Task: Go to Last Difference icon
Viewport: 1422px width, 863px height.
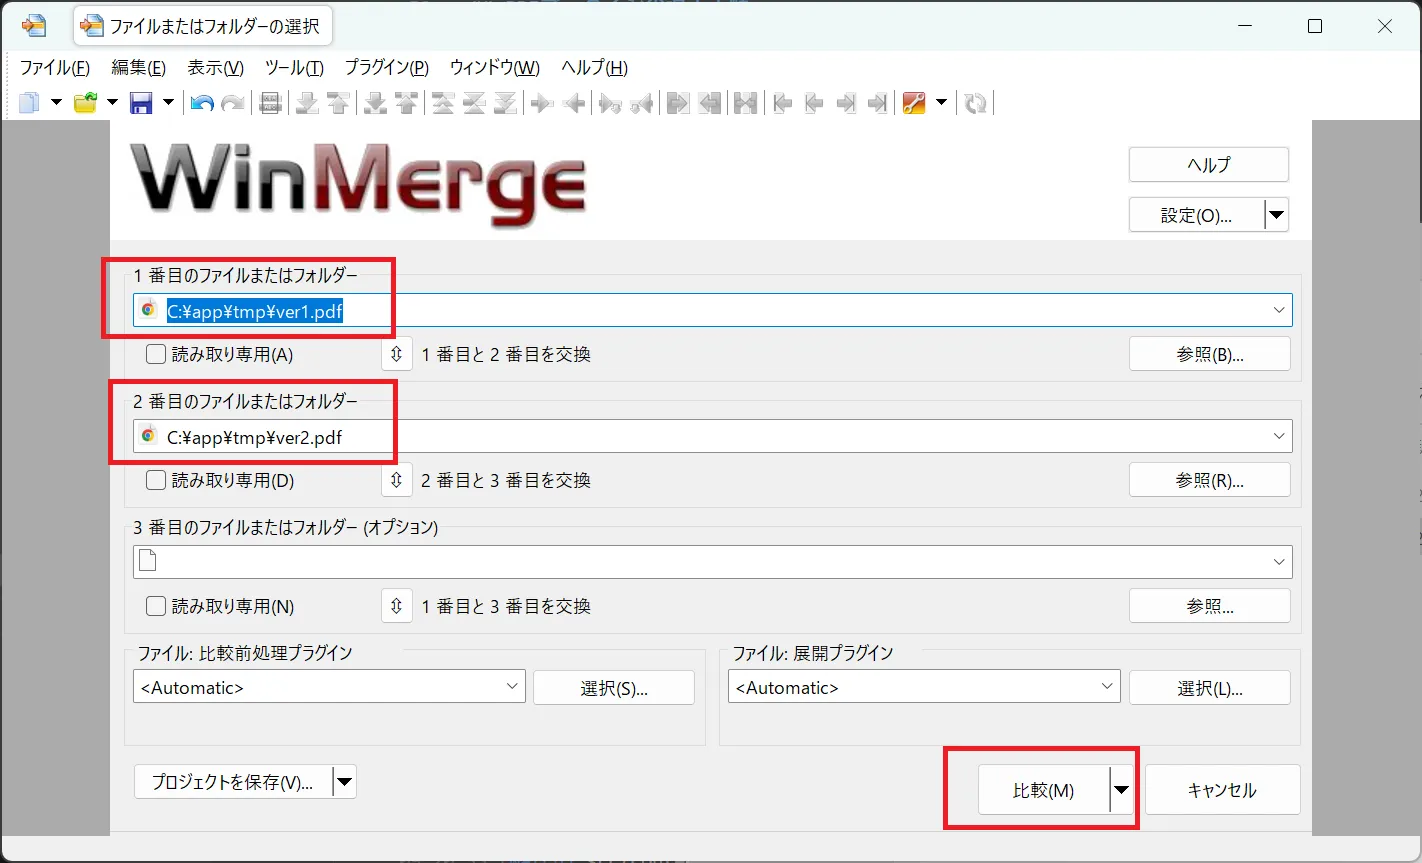Action: (506, 102)
